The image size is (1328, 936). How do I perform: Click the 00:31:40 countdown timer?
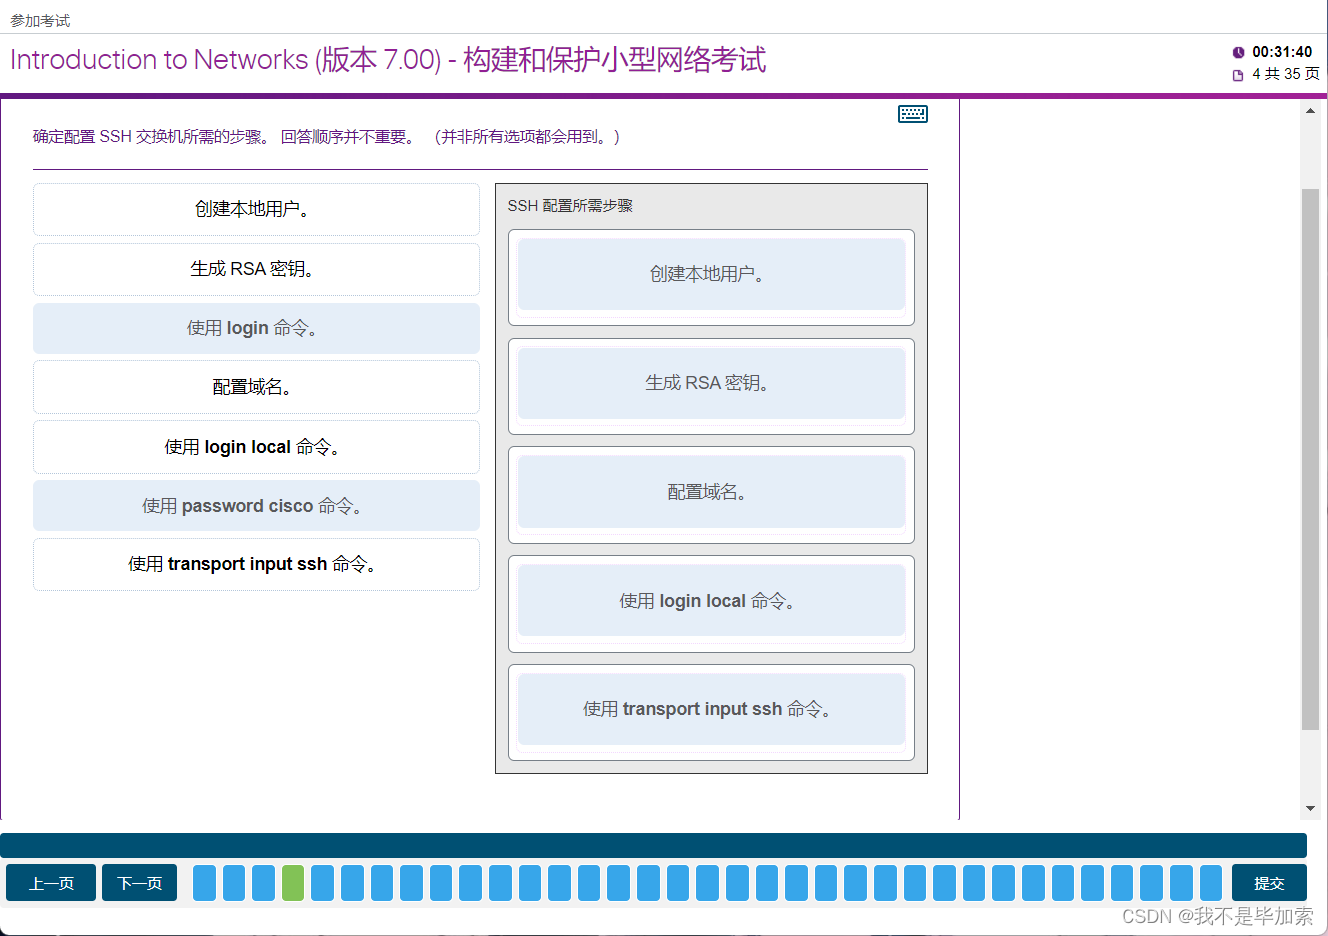click(x=1282, y=52)
